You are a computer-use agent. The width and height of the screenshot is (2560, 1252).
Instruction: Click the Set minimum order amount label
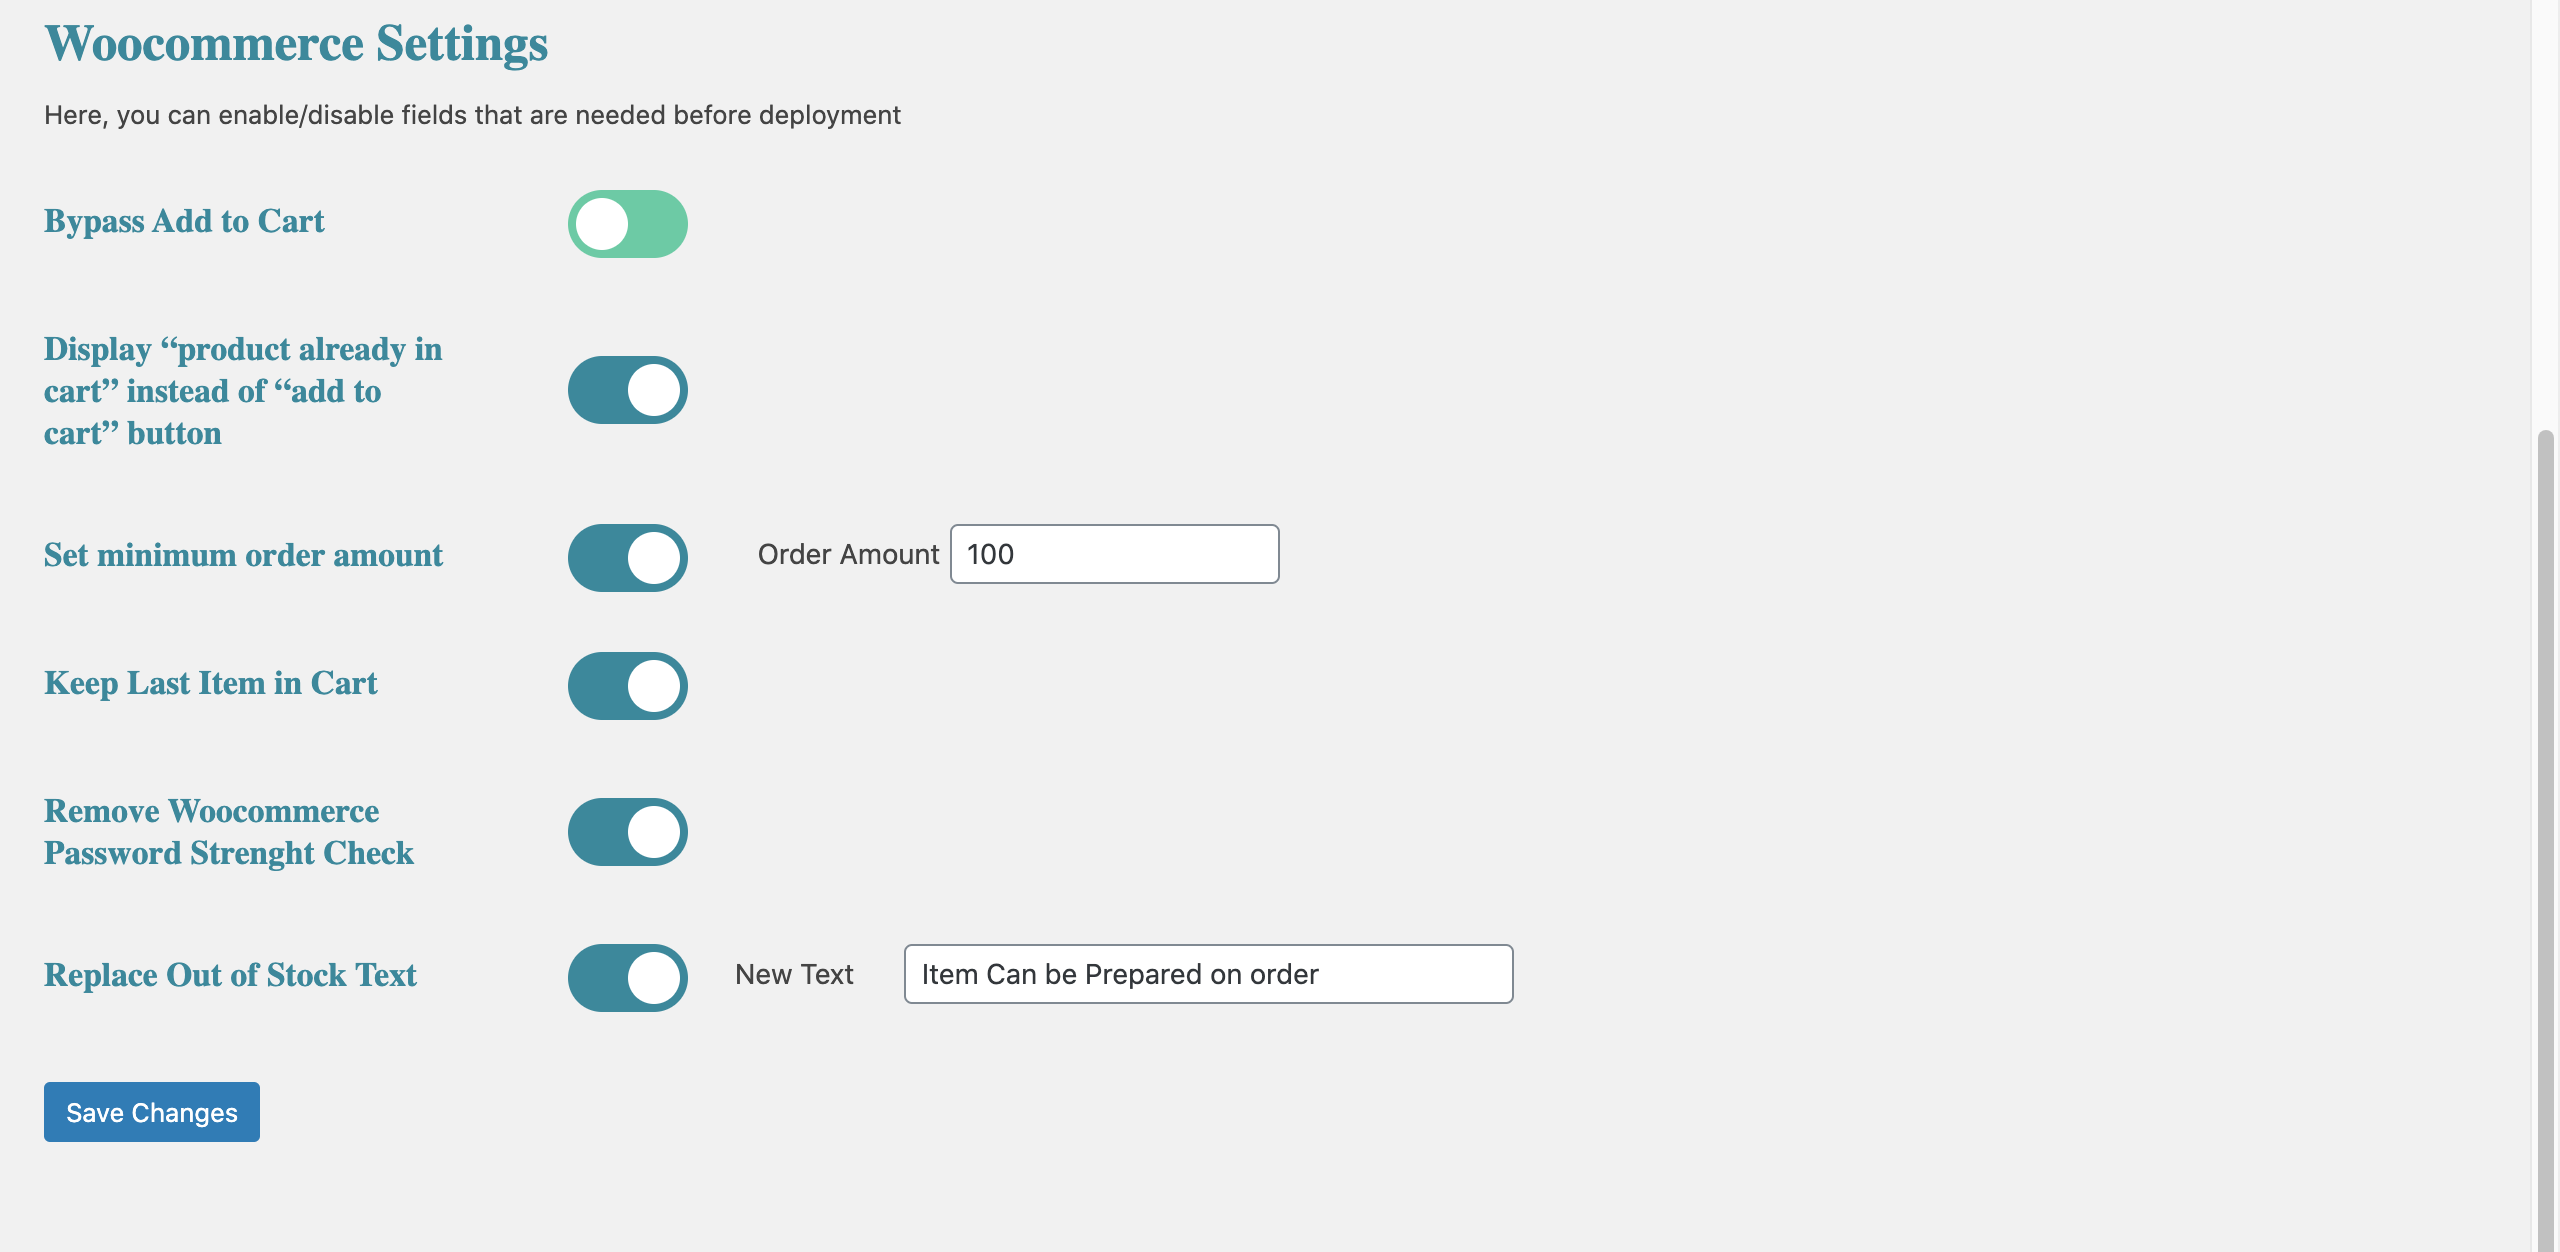click(x=243, y=555)
